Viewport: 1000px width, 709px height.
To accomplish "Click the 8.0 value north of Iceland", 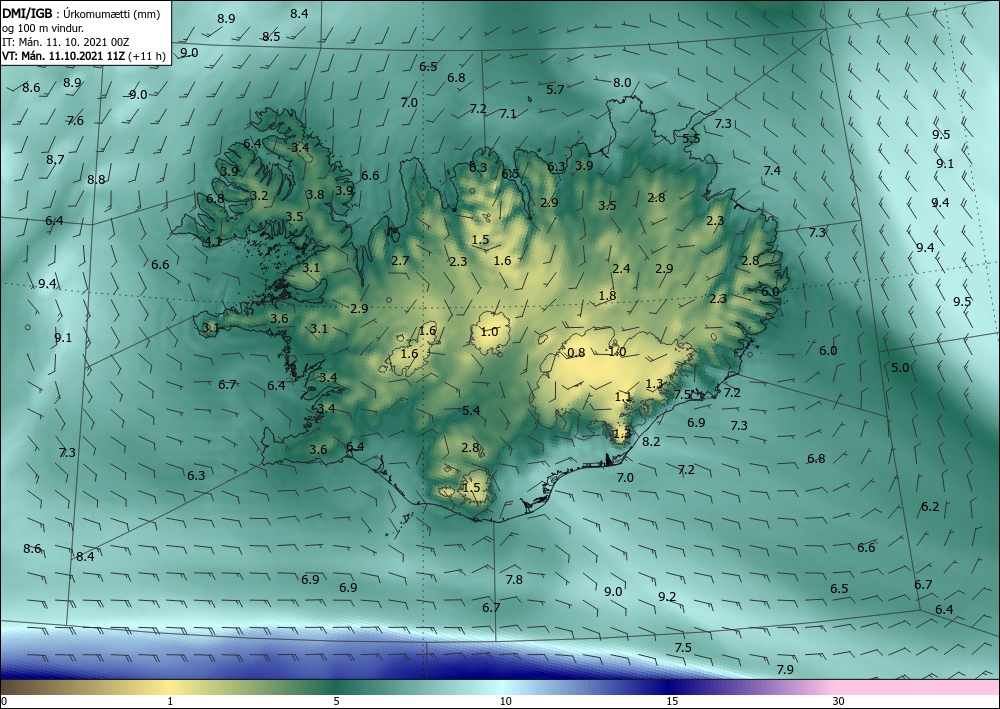I will [x=622, y=83].
